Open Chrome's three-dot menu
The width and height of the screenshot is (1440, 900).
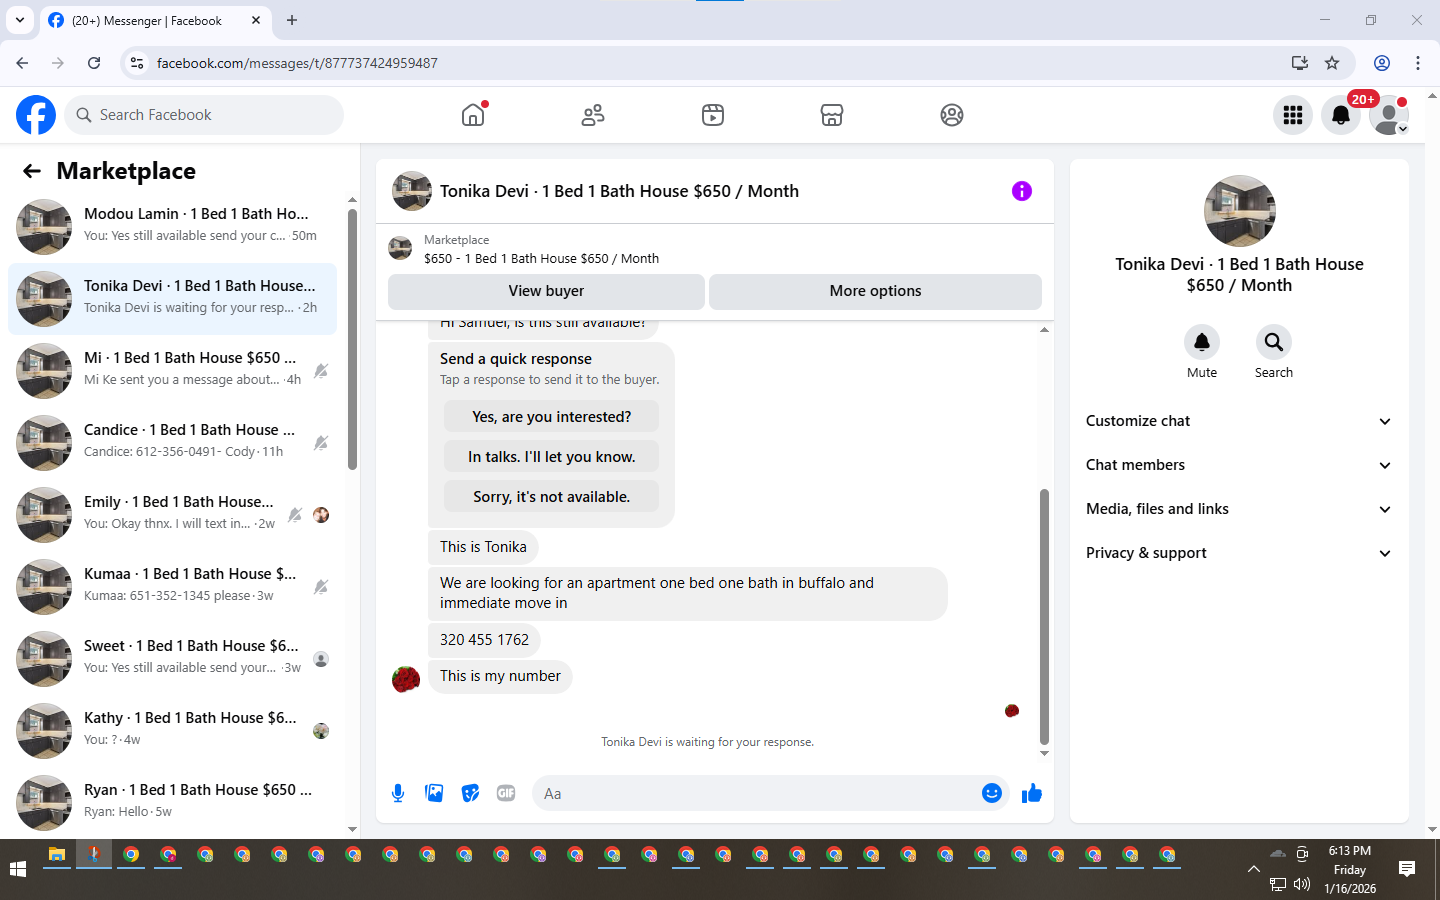pyautogui.click(x=1418, y=63)
